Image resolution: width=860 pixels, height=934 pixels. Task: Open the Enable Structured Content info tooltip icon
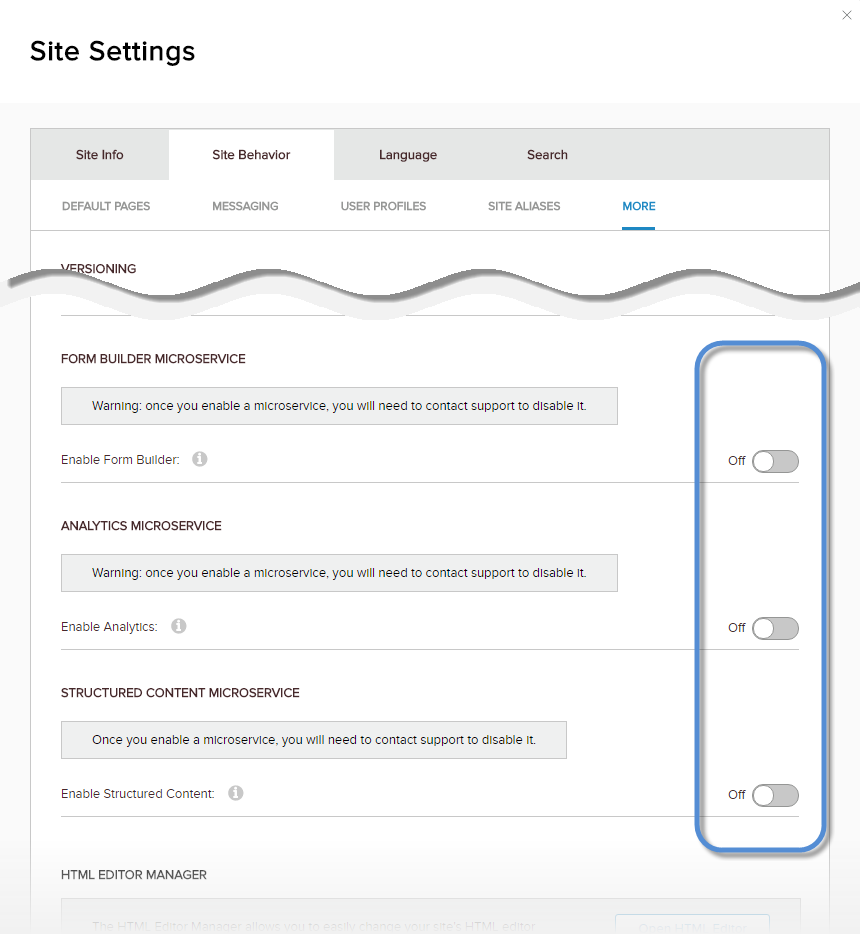tap(236, 794)
